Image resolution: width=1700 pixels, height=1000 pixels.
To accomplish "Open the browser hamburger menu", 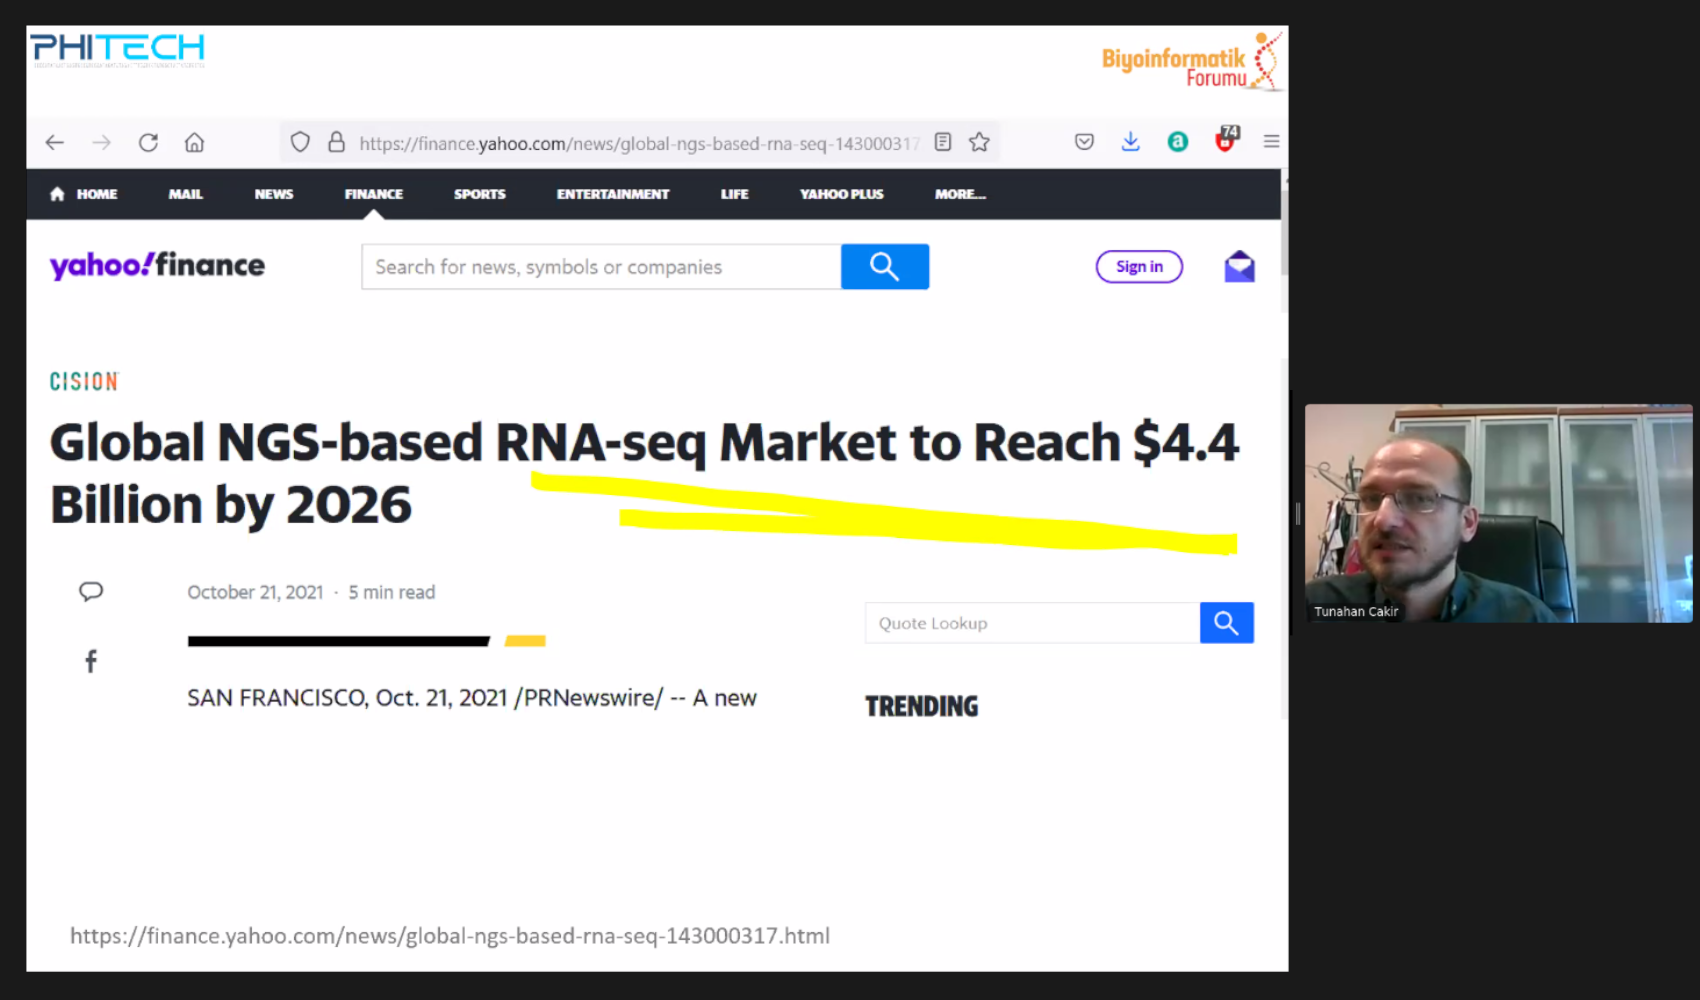I will tap(1271, 142).
